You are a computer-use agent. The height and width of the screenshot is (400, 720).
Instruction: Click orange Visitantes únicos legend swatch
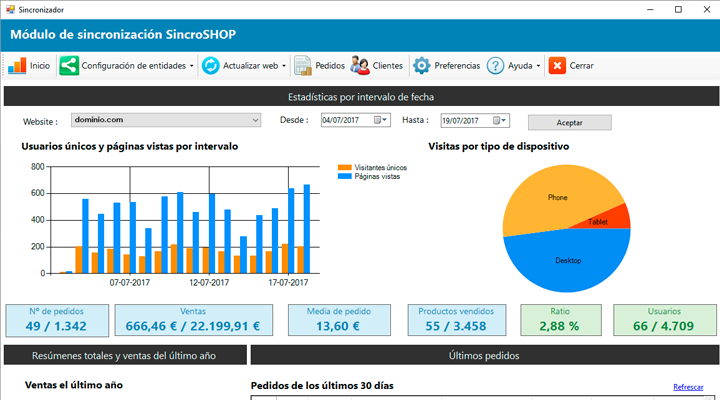344,168
